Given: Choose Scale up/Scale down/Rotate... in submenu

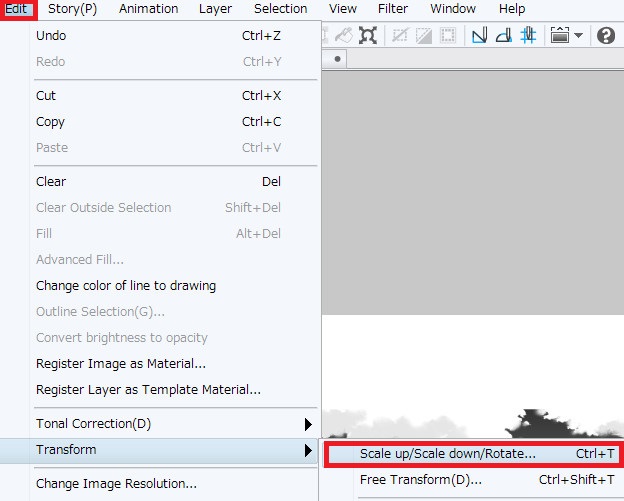Looking at the screenshot, I should pyautogui.click(x=473, y=454).
